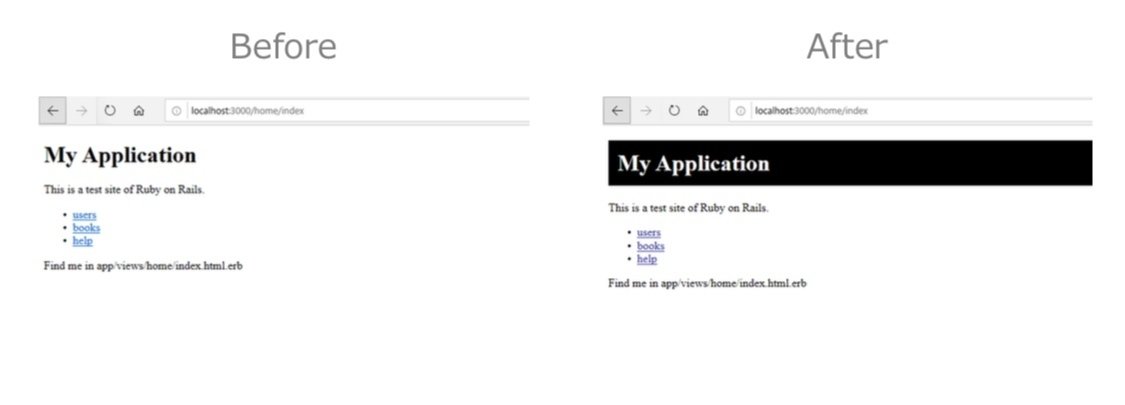Reload the page in the Before browser

(110, 111)
